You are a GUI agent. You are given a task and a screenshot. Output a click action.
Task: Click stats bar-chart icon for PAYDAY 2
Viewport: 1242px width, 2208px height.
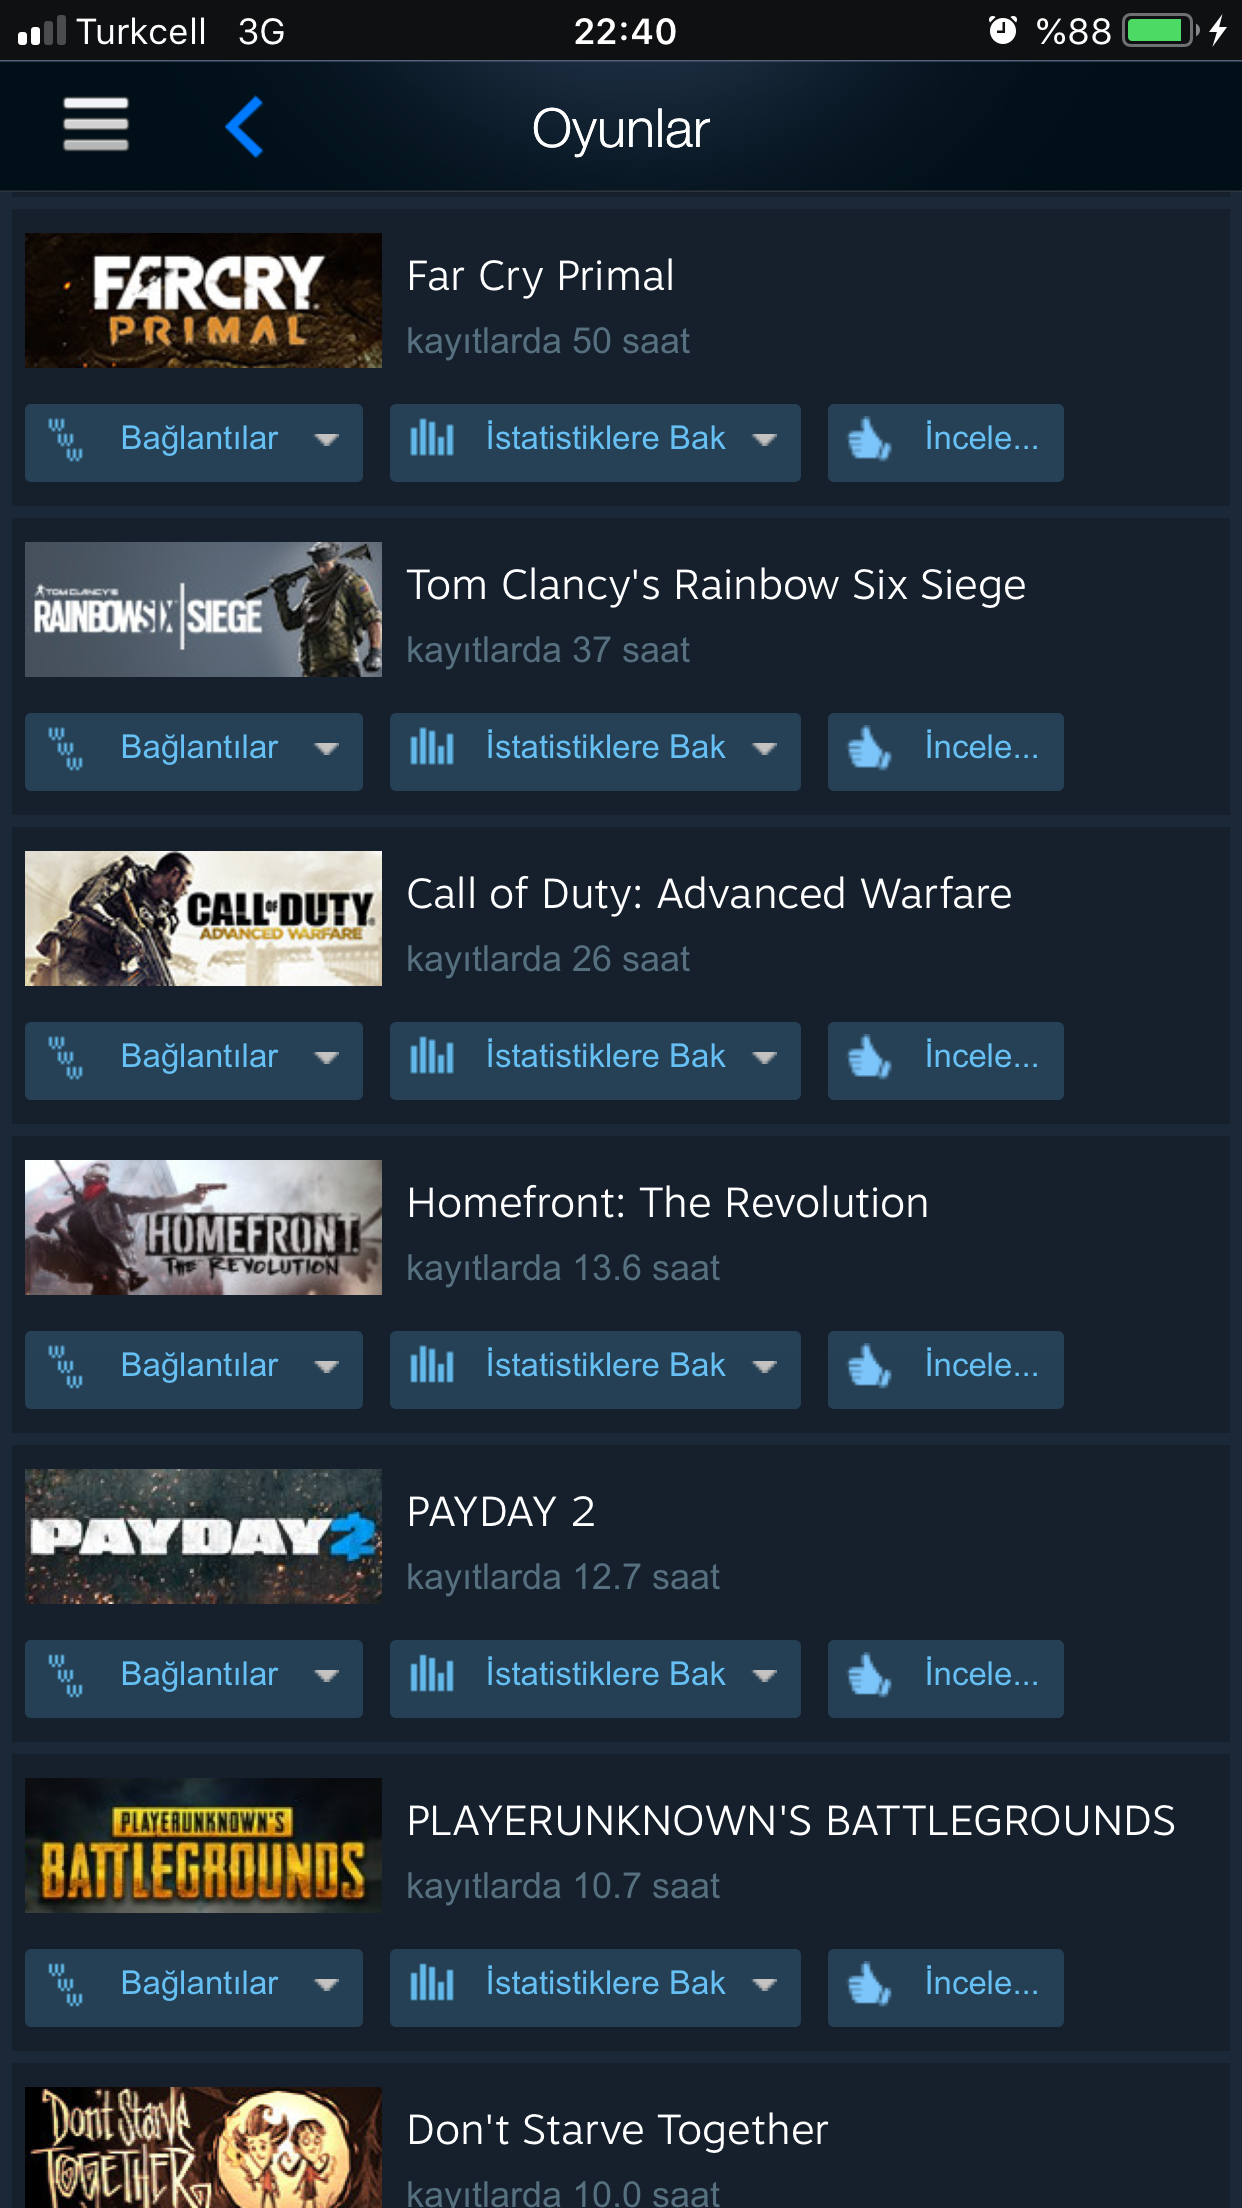tap(432, 1674)
